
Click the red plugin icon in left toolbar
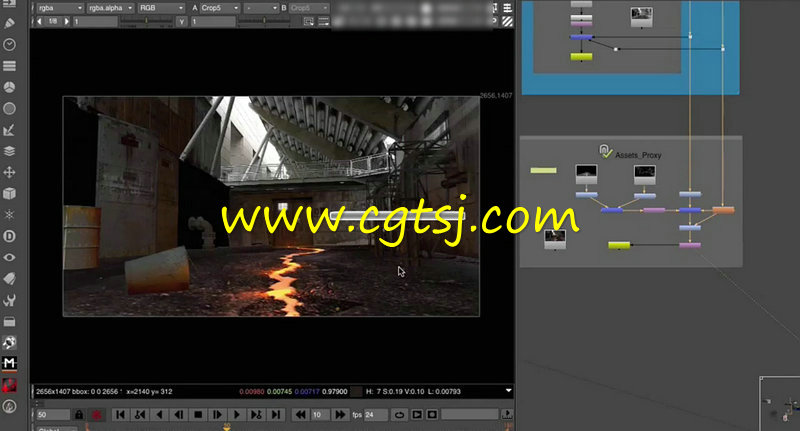click(x=9, y=385)
